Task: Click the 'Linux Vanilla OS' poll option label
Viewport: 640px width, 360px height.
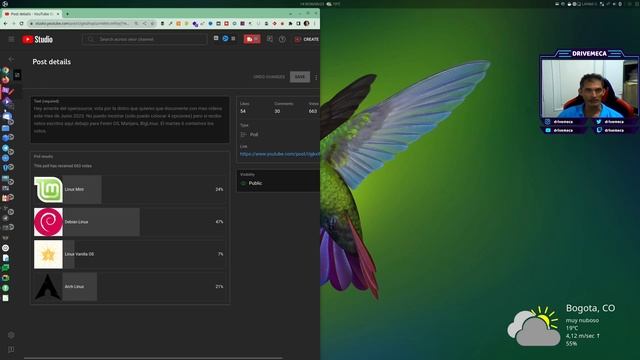Action: 79,254
